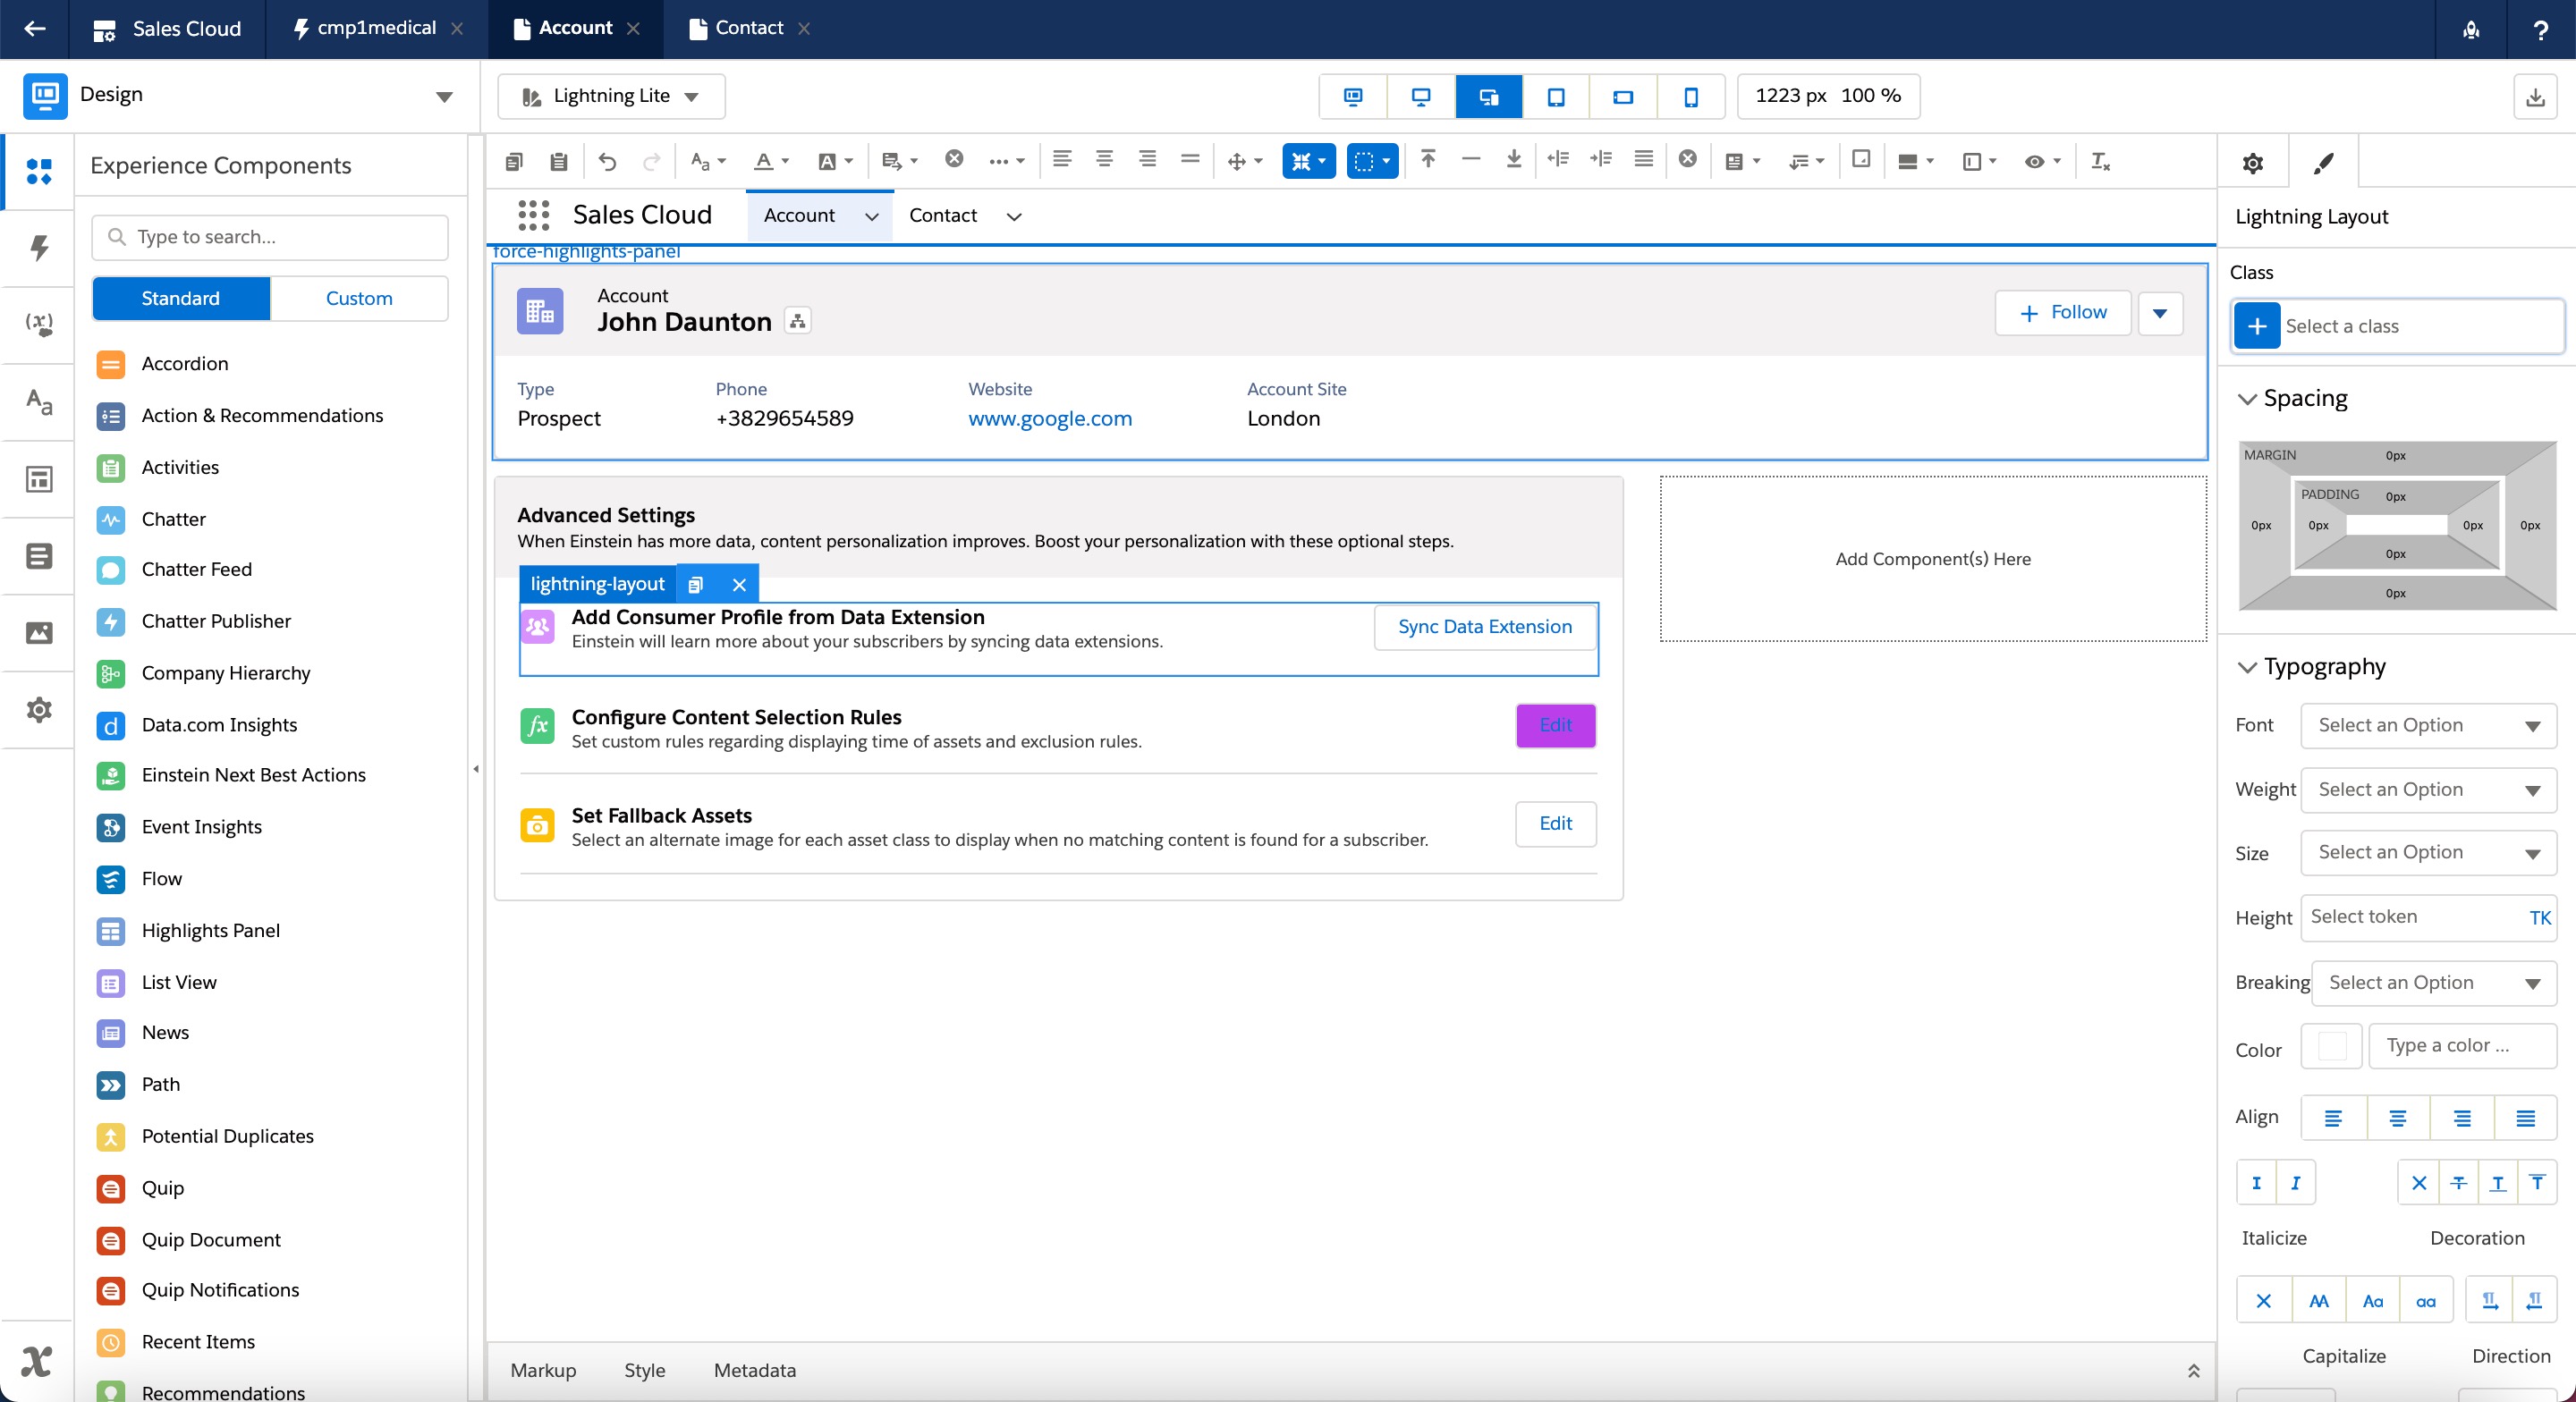Open the settings gear in left sidebar

[x=39, y=710]
